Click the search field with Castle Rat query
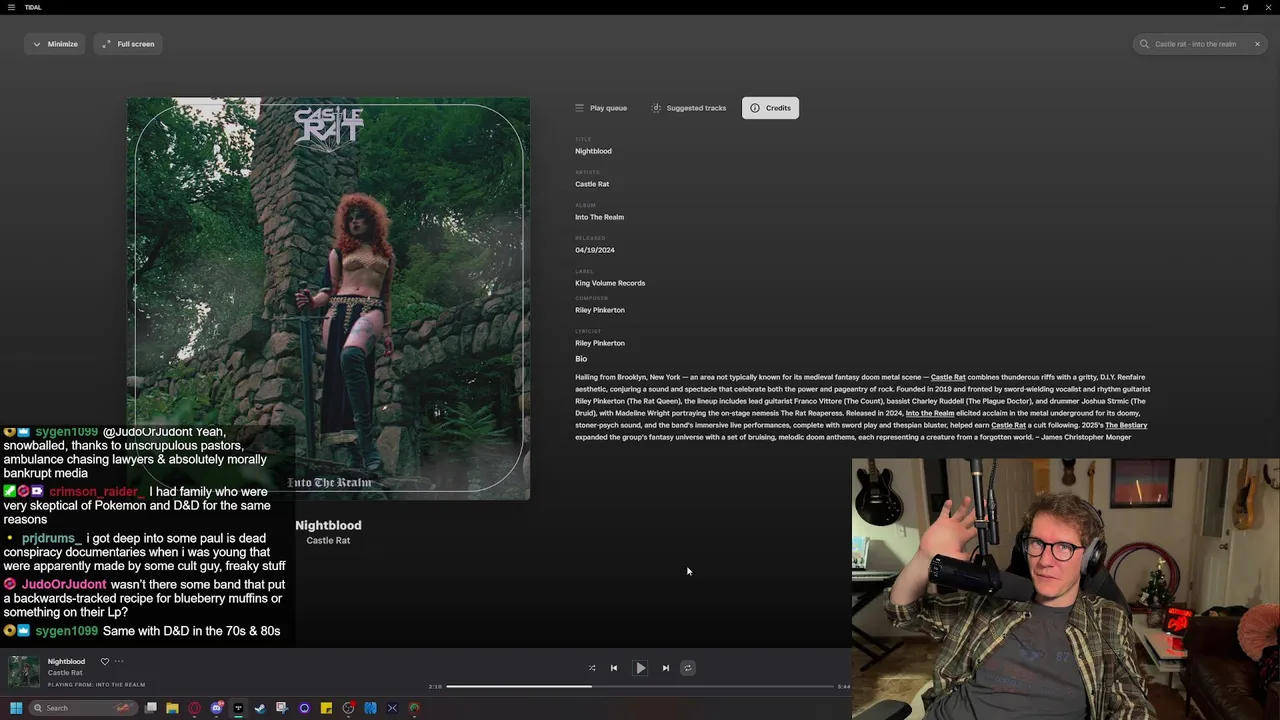Screen dimensions: 1280x720 tap(1200, 44)
